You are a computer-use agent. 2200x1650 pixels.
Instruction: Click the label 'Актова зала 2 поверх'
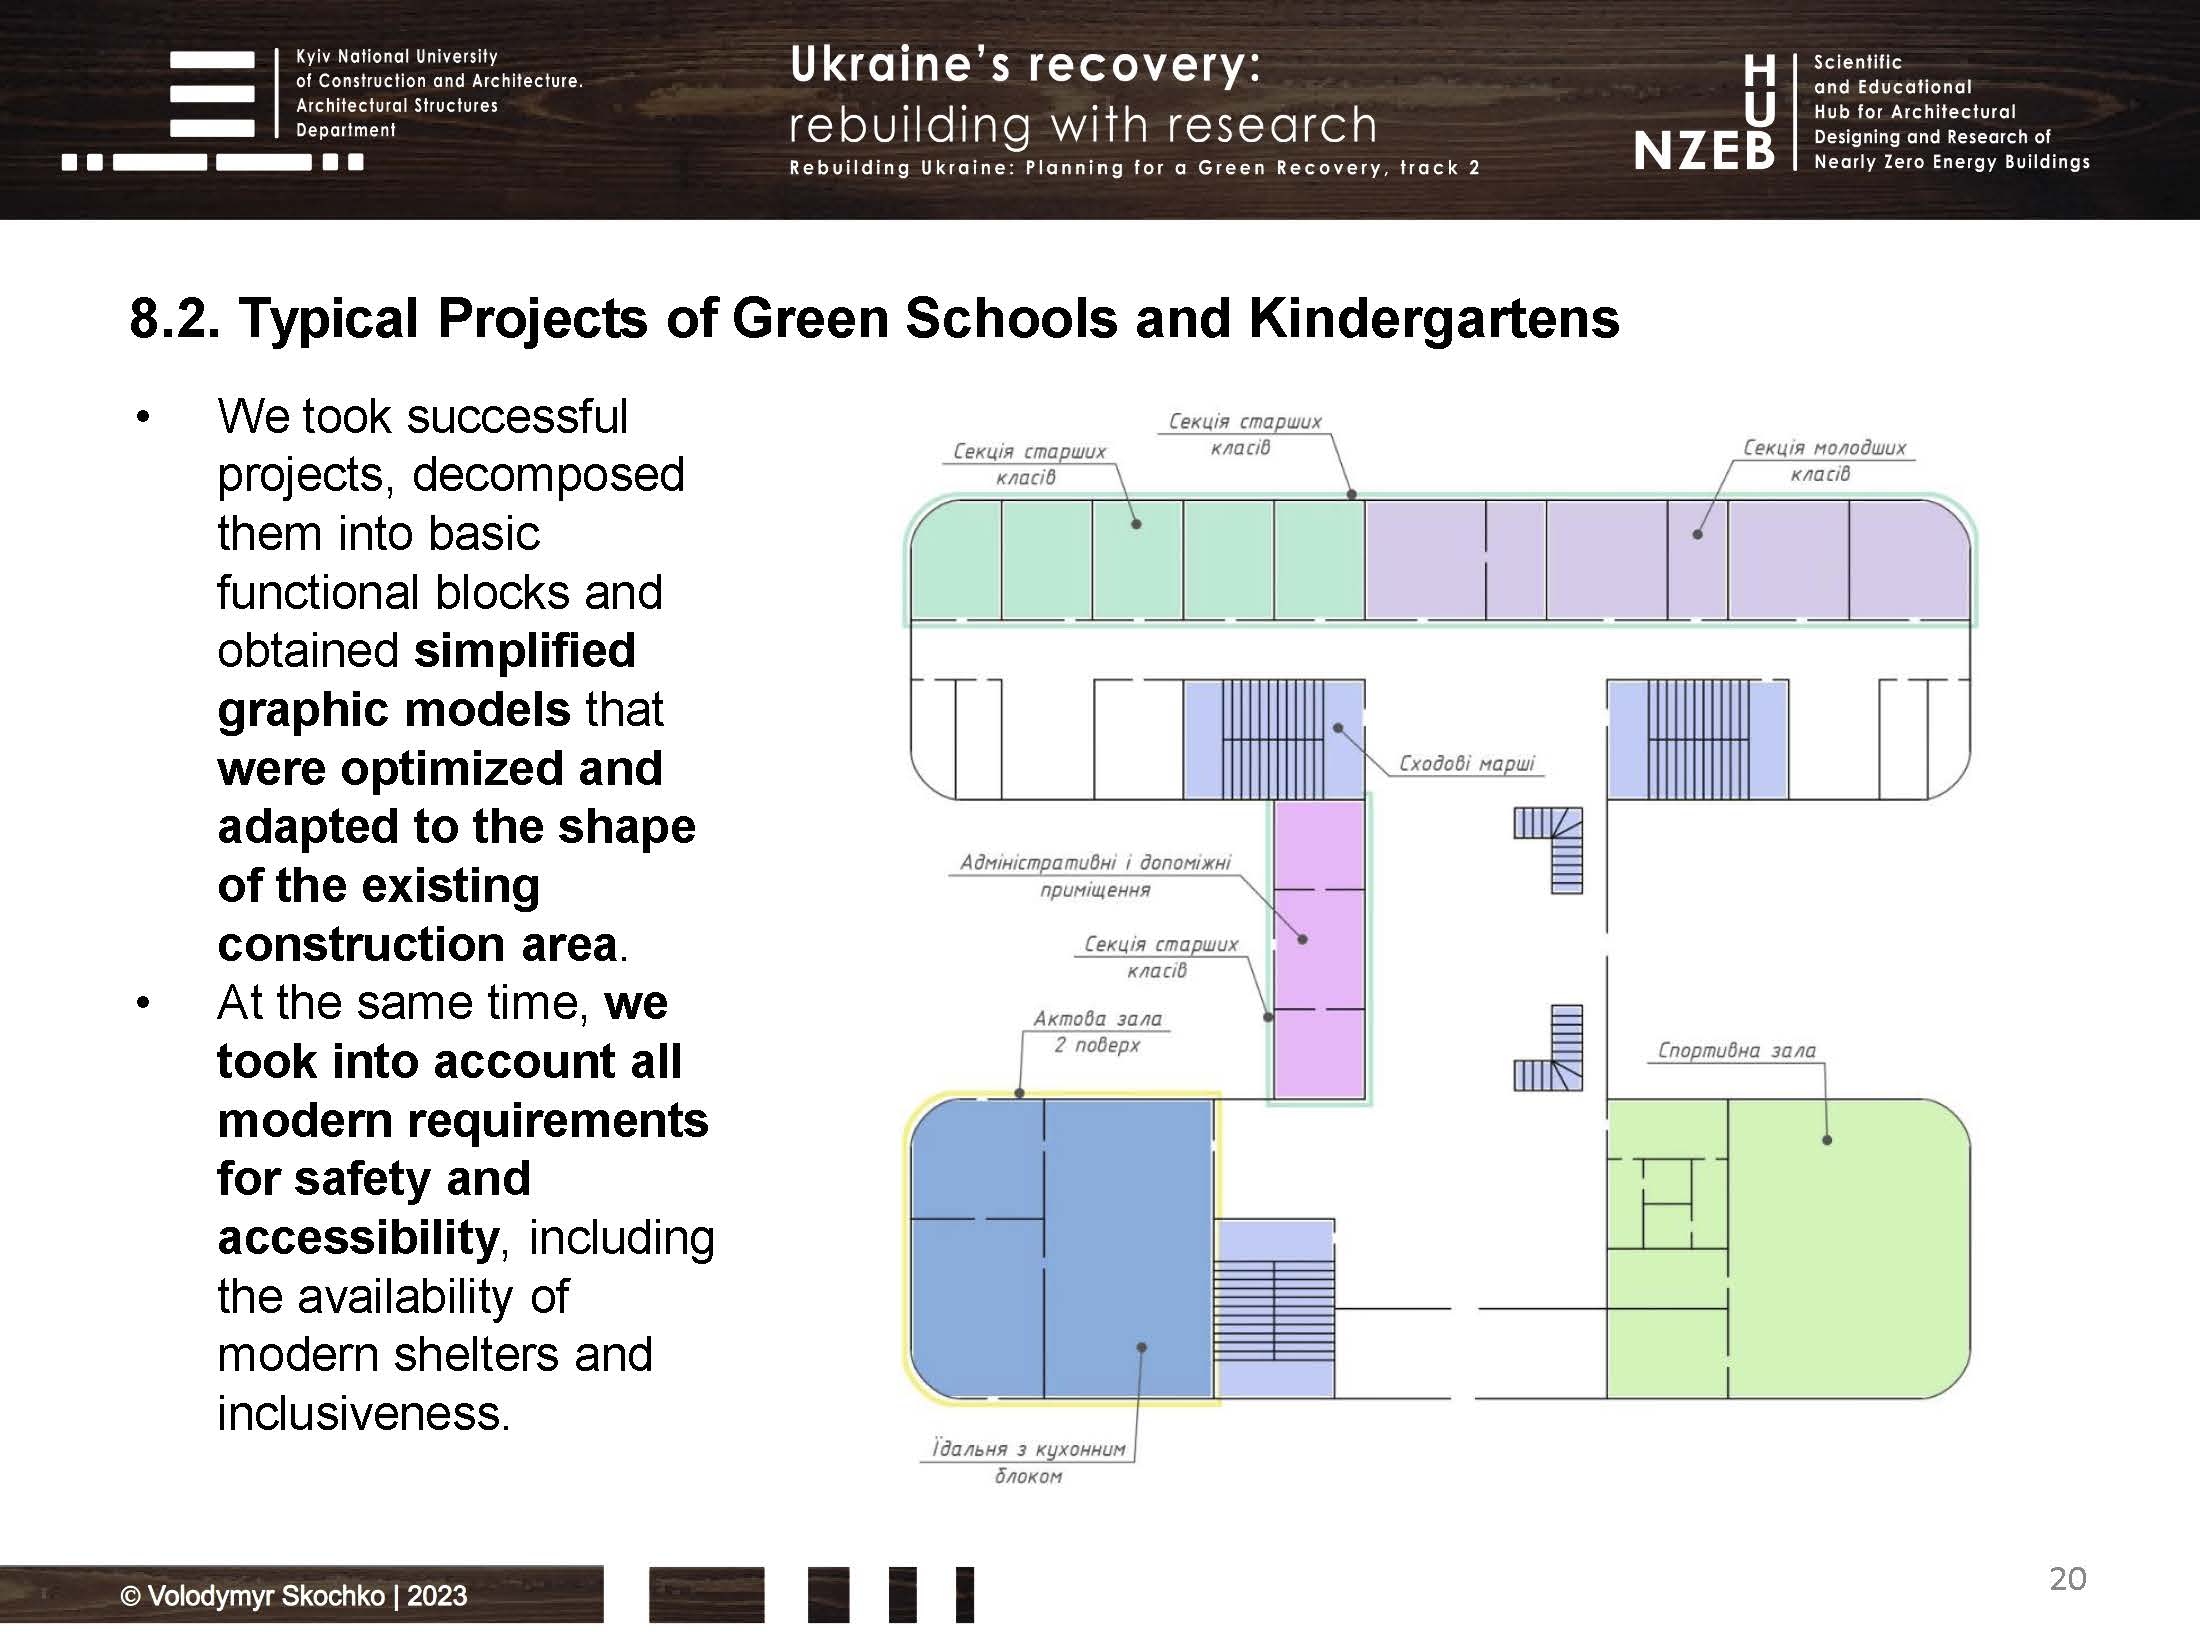click(x=1097, y=1032)
